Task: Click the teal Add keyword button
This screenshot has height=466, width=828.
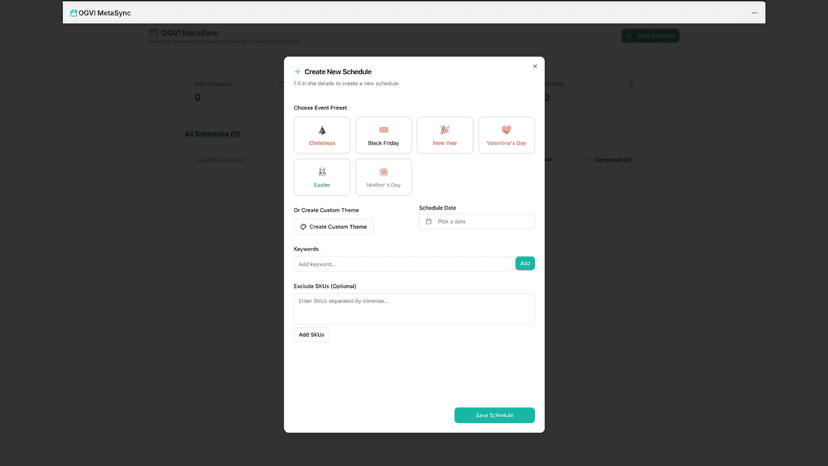Action: (x=525, y=263)
